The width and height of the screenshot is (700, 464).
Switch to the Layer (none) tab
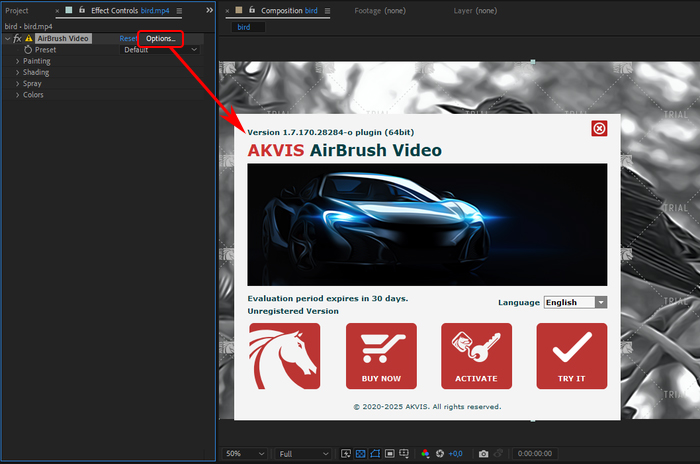coord(475,11)
